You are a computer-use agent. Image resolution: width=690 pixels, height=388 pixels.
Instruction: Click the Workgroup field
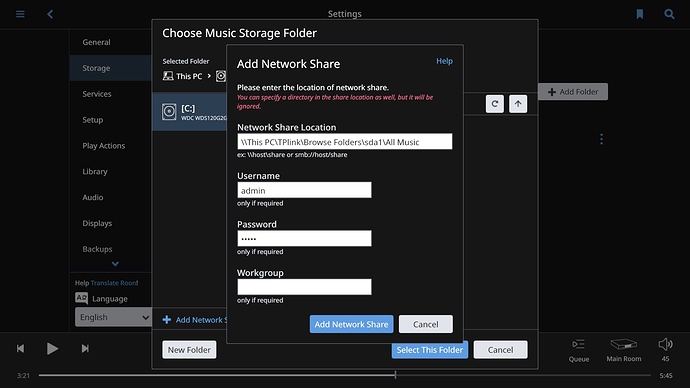tap(304, 287)
